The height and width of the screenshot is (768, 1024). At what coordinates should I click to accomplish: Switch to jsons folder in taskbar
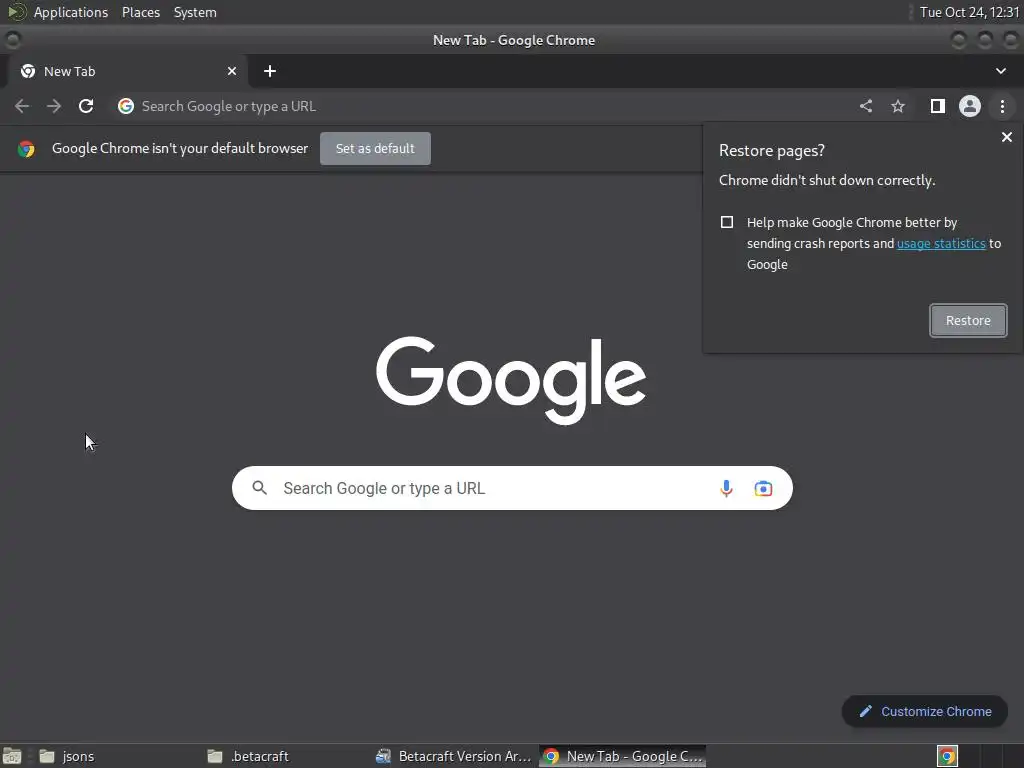tap(118, 756)
